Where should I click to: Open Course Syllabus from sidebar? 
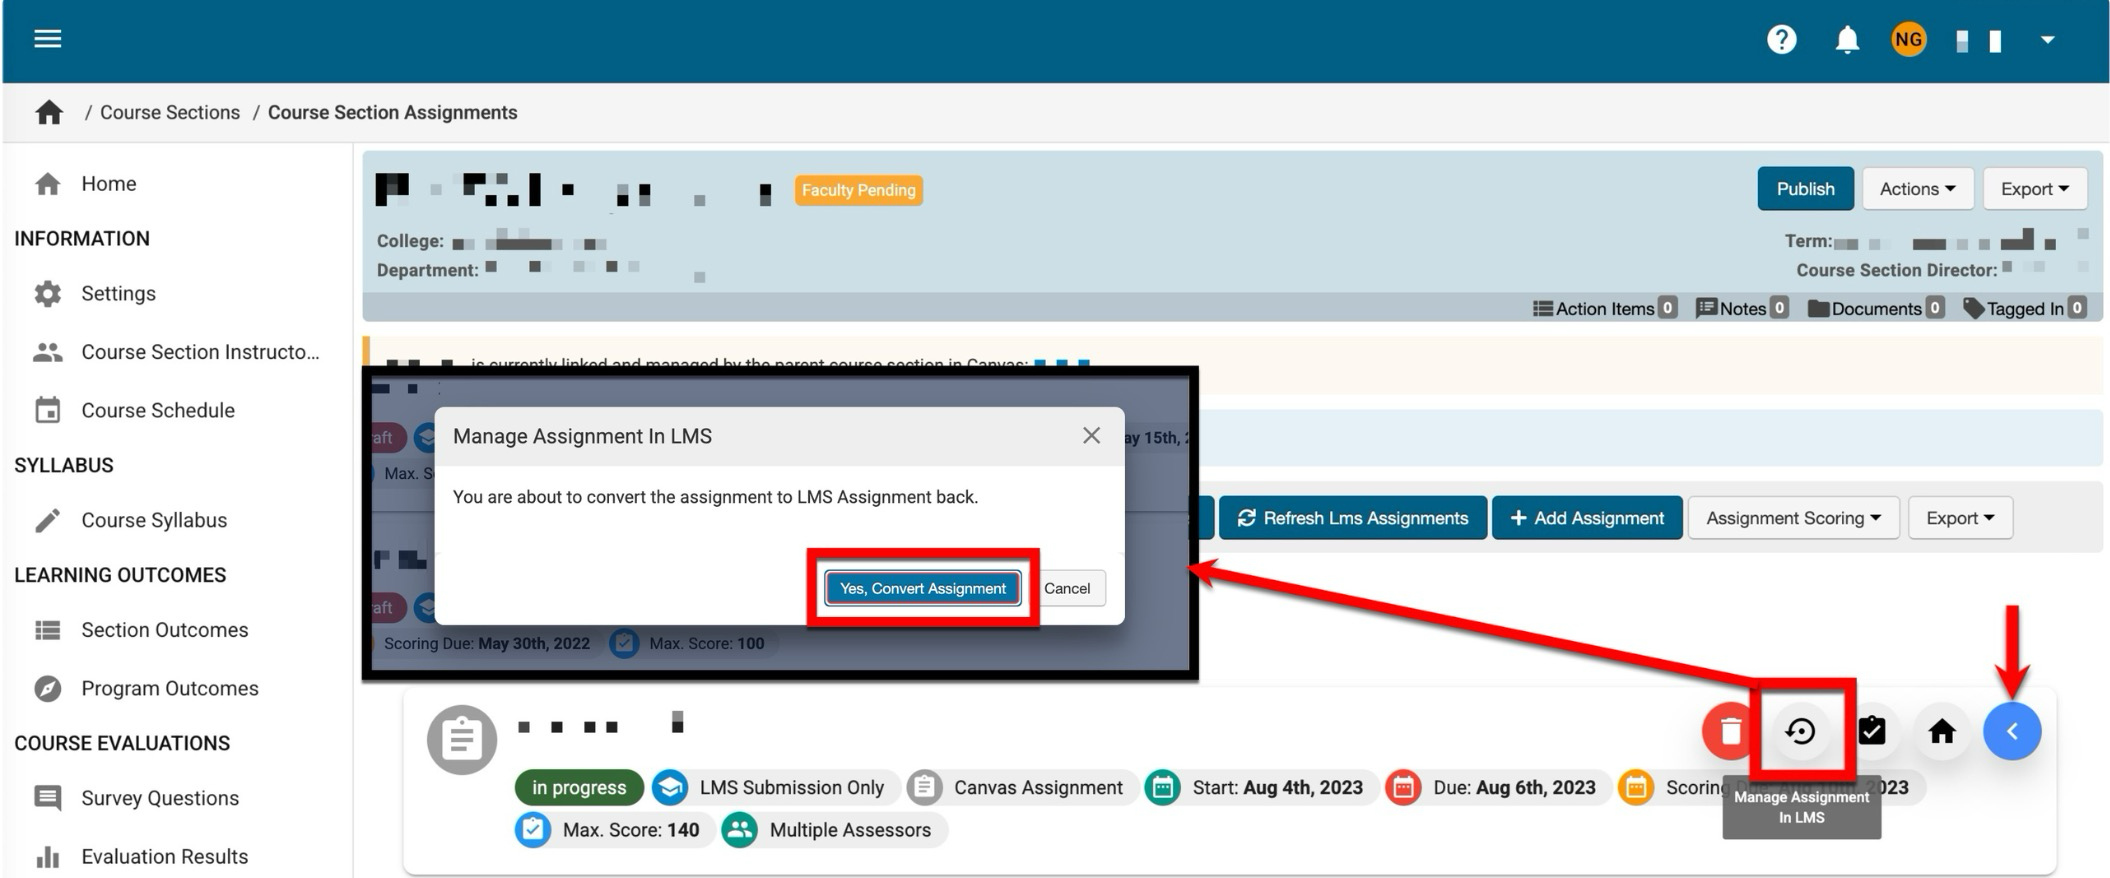[x=154, y=520]
